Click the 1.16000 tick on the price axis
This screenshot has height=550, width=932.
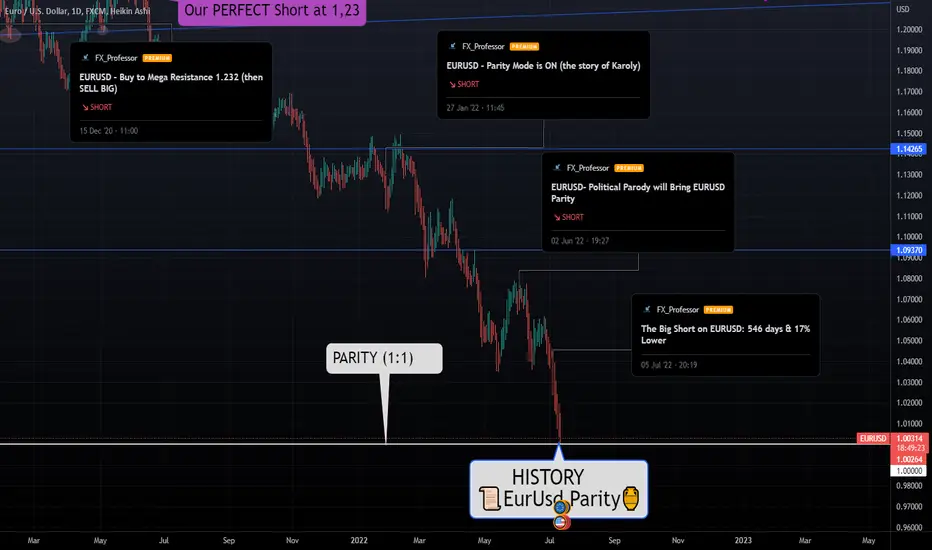tap(909, 112)
